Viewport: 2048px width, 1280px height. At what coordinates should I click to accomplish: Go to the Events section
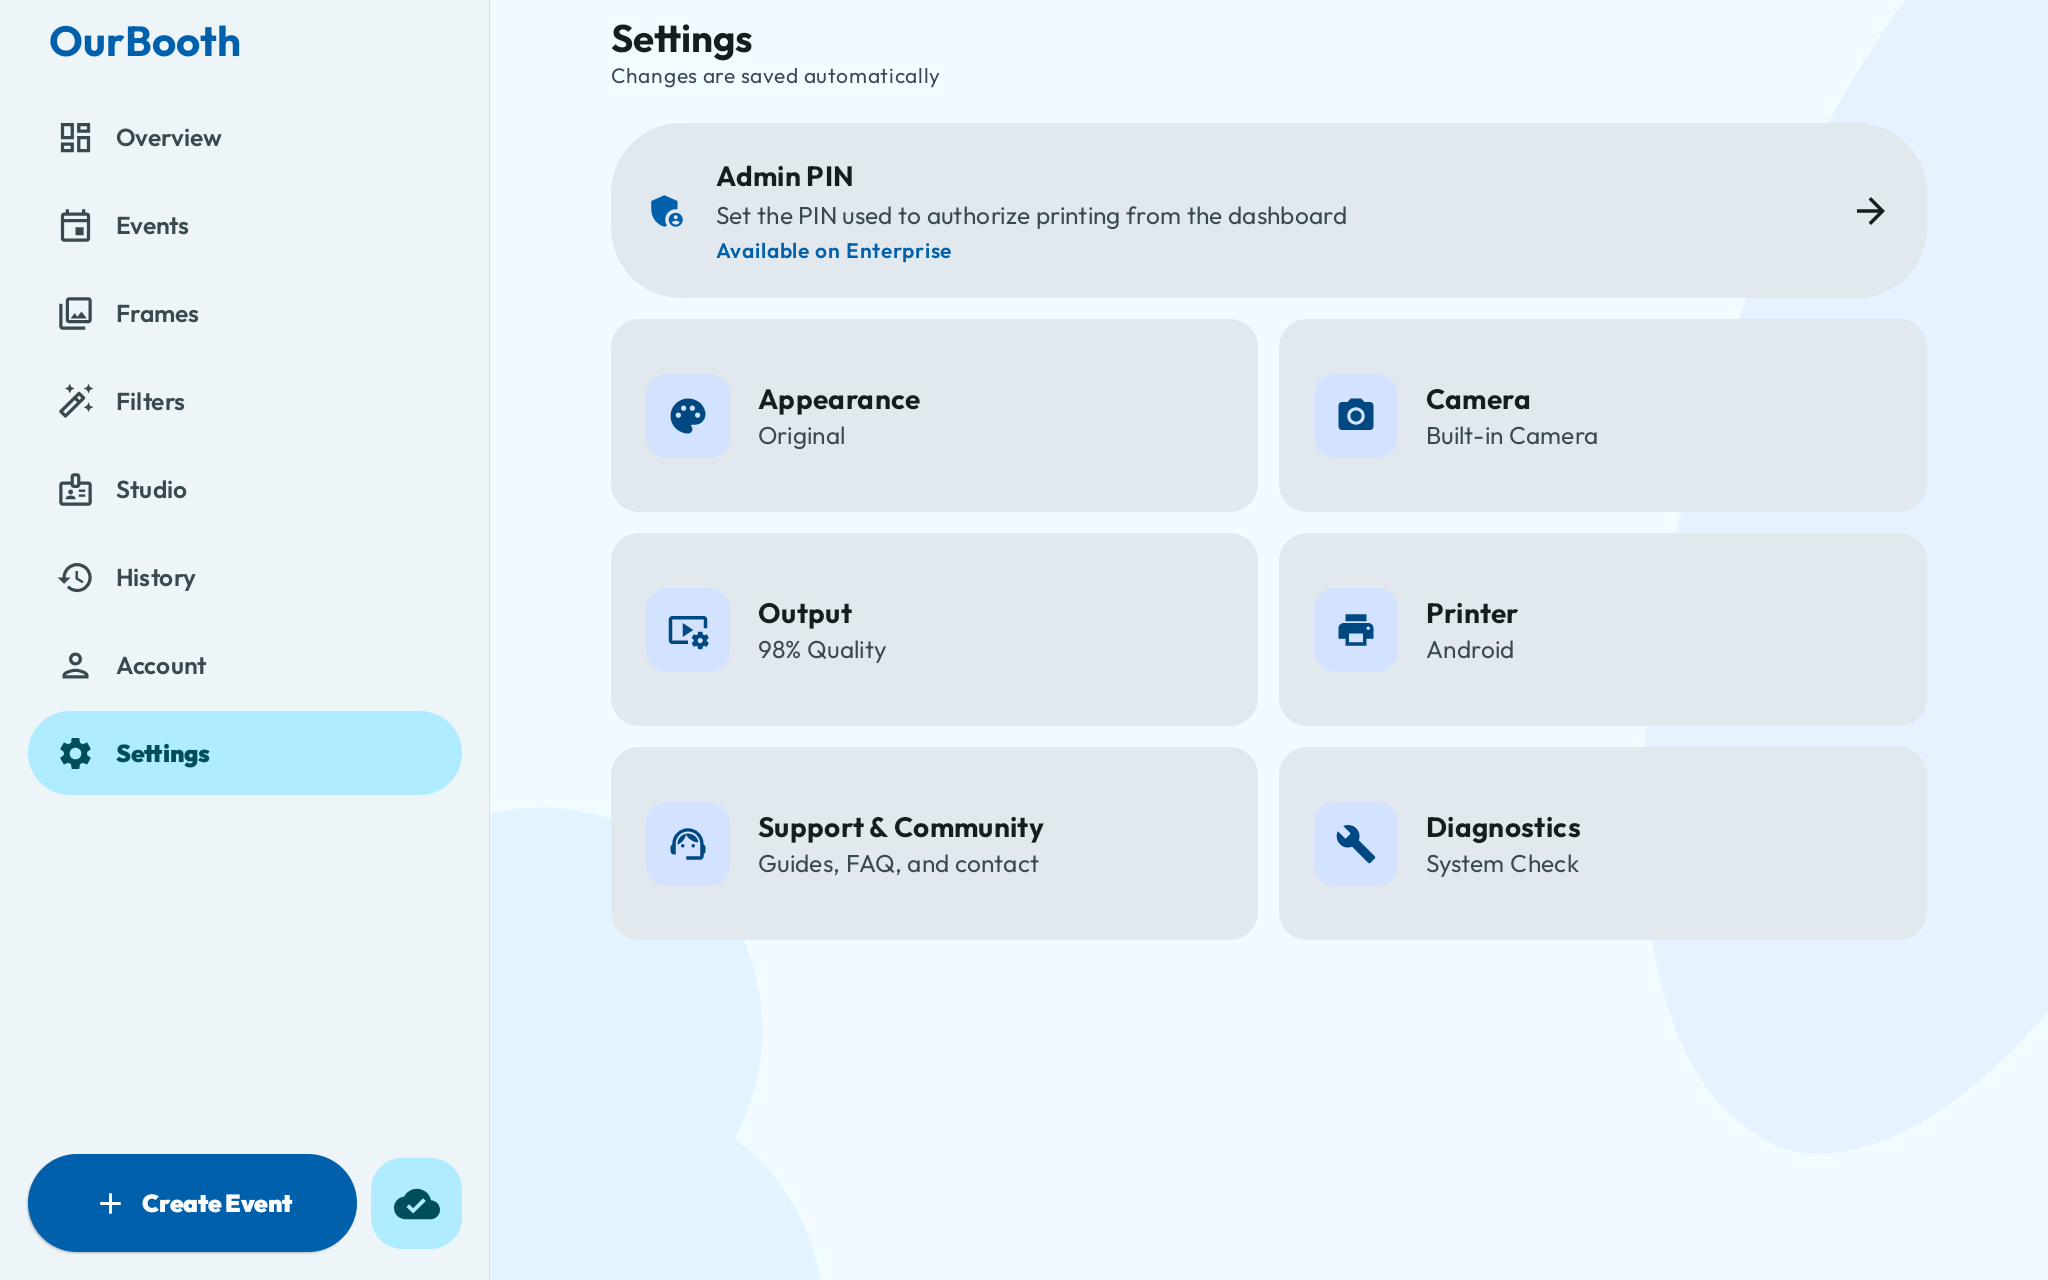click(245, 226)
